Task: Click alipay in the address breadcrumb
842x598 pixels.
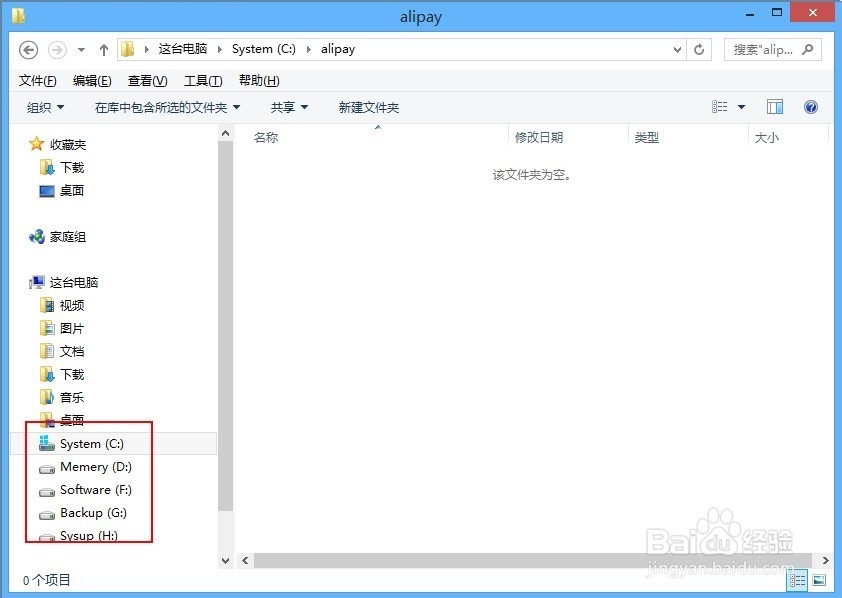Action: [338, 49]
